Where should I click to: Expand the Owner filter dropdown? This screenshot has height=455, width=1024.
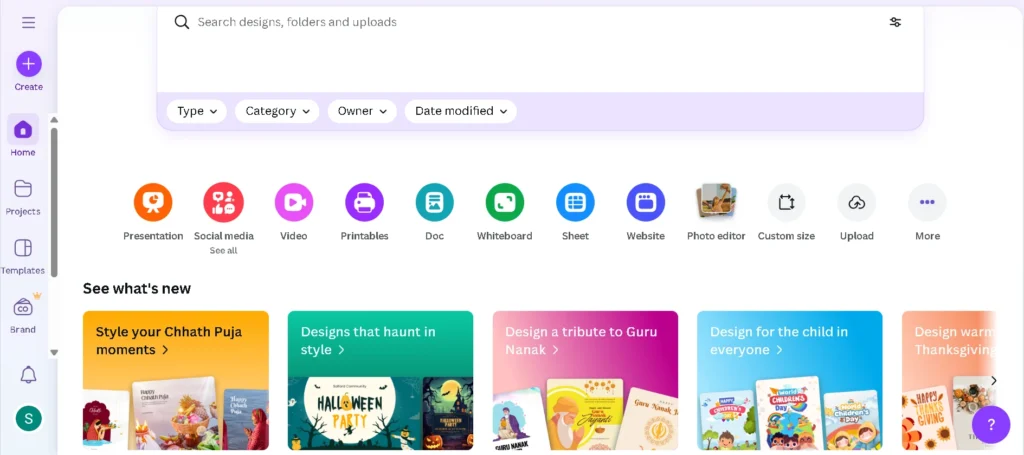point(362,111)
